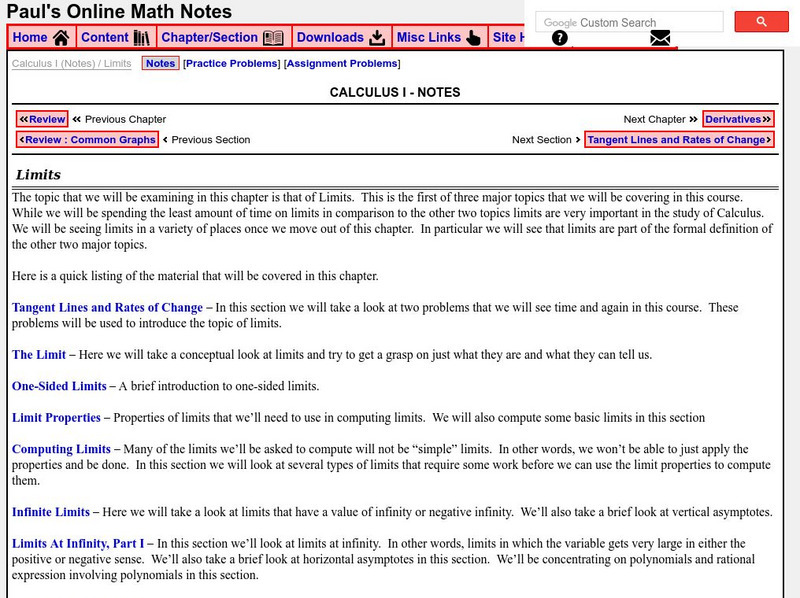Viewport: 800px width, 598px height.
Task: Open the Content menu
Action: point(116,37)
